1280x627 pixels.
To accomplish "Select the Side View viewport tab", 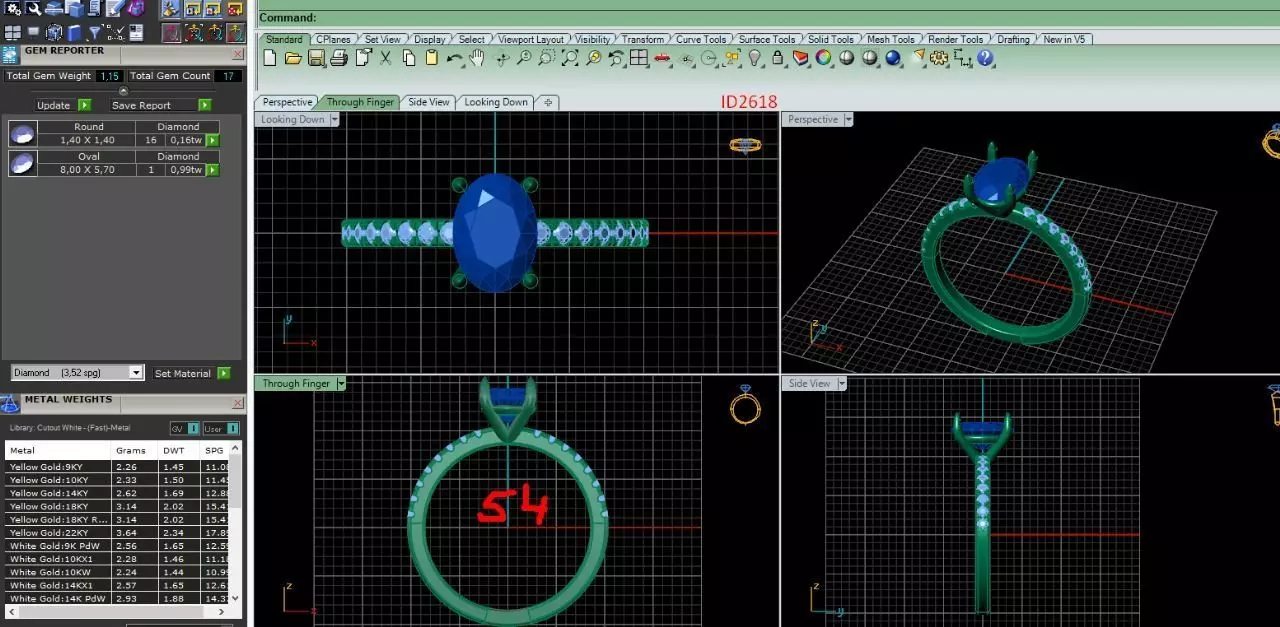I will (x=429, y=102).
